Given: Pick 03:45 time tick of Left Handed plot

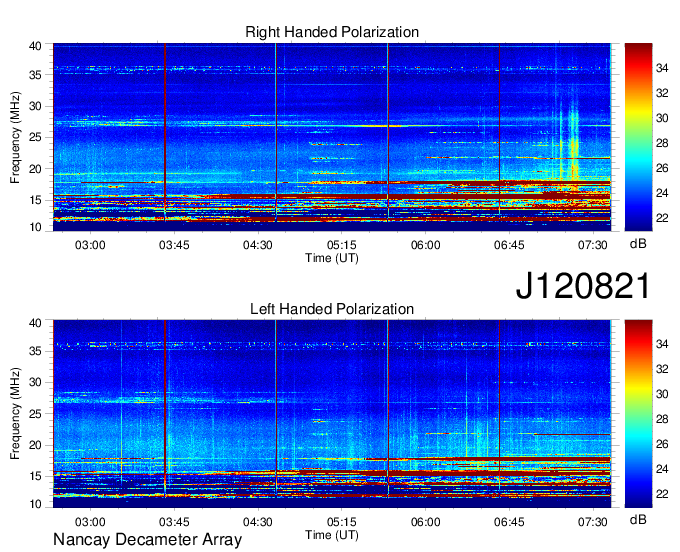Looking at the screenshot, I should point(174,522).
